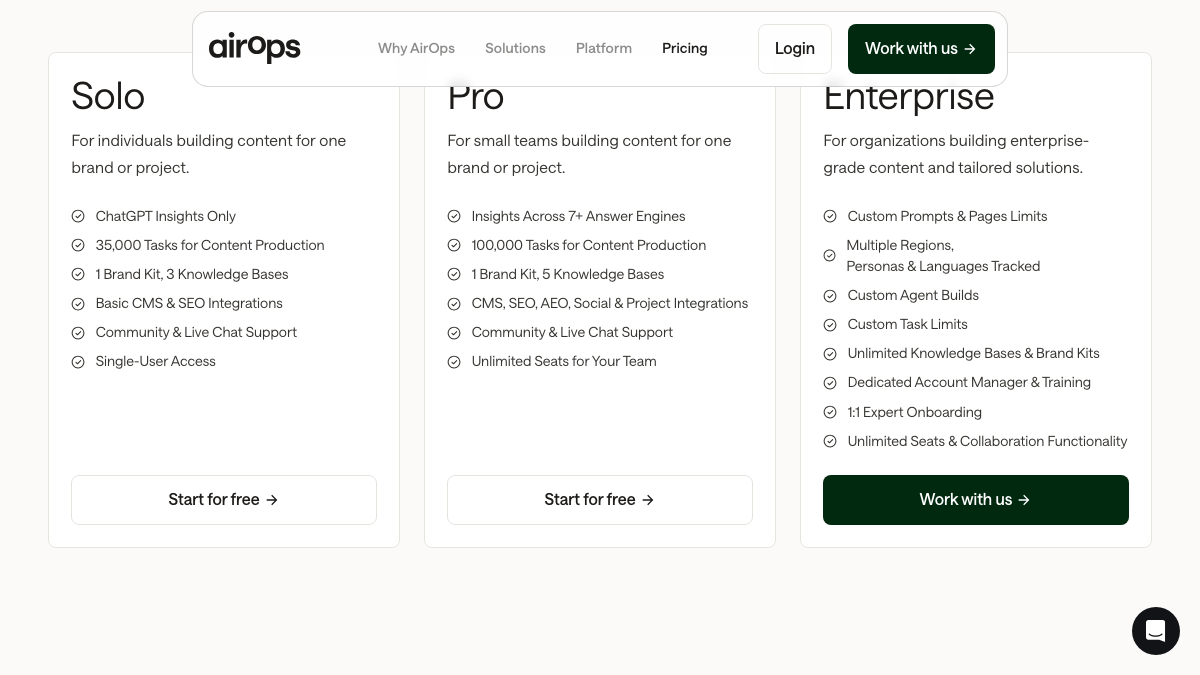Go to the Pricing page
Viewport: 1200px width, 675px height.
tap(685, 48)
